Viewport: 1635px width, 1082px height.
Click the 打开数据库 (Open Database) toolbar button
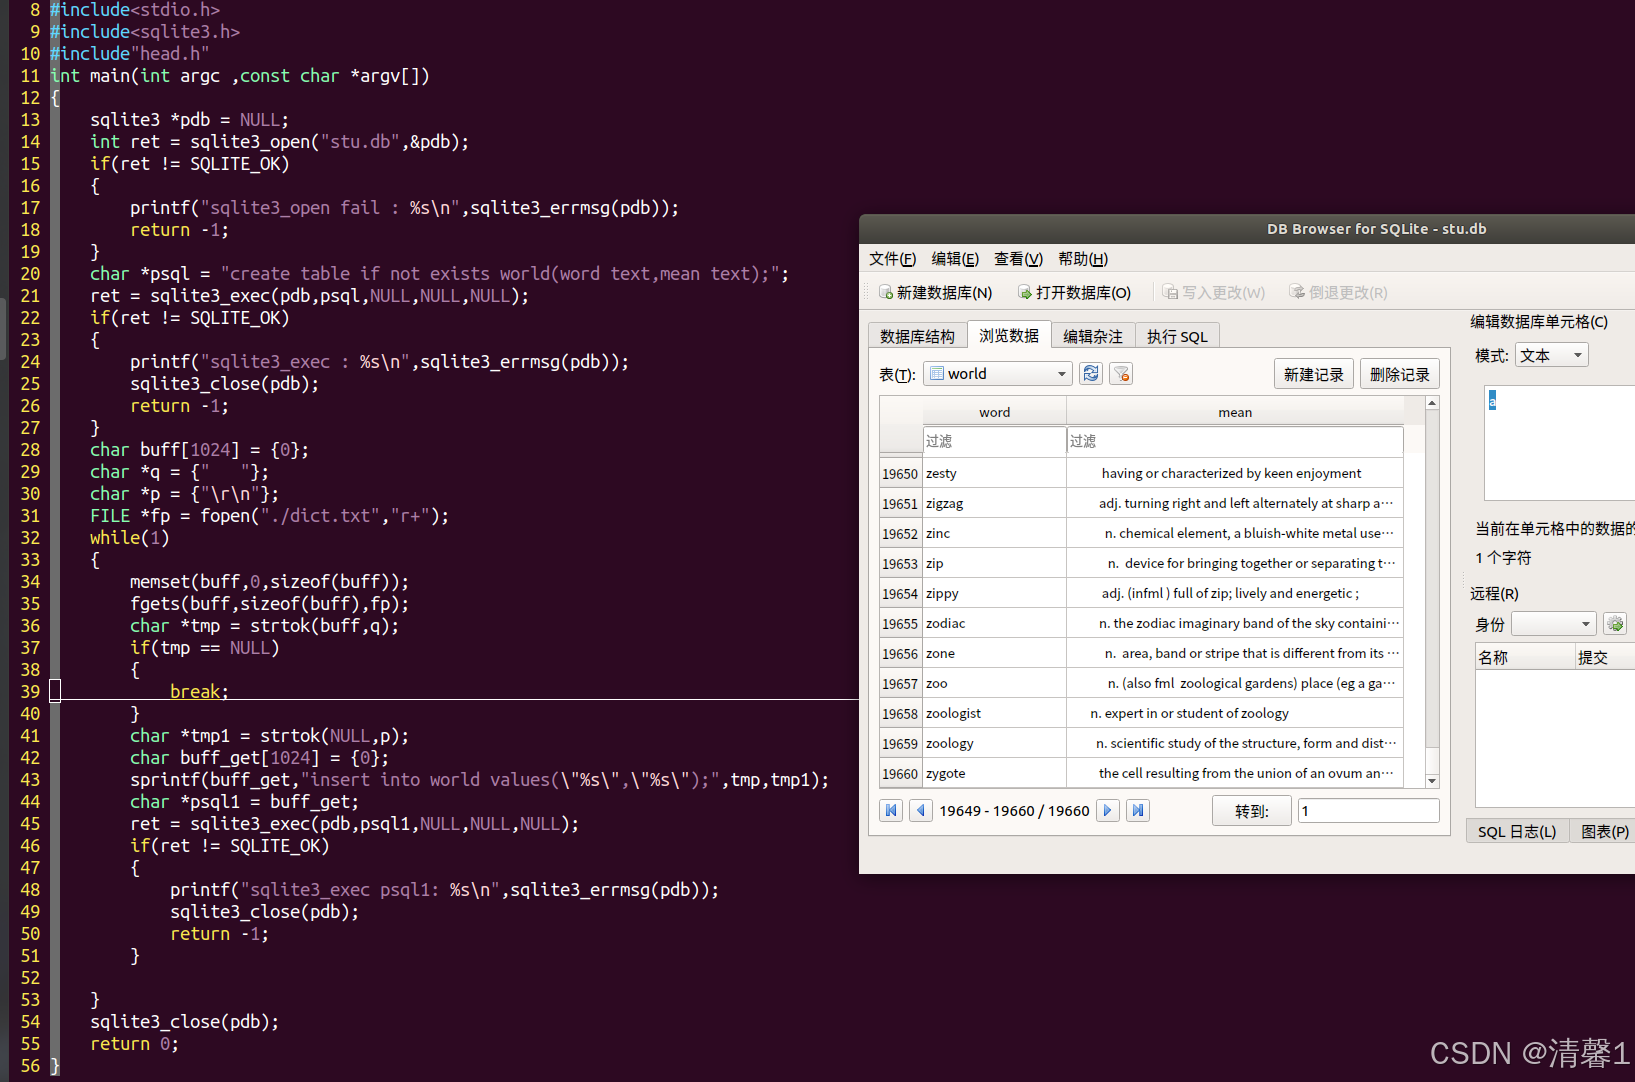coord(1074,292)
